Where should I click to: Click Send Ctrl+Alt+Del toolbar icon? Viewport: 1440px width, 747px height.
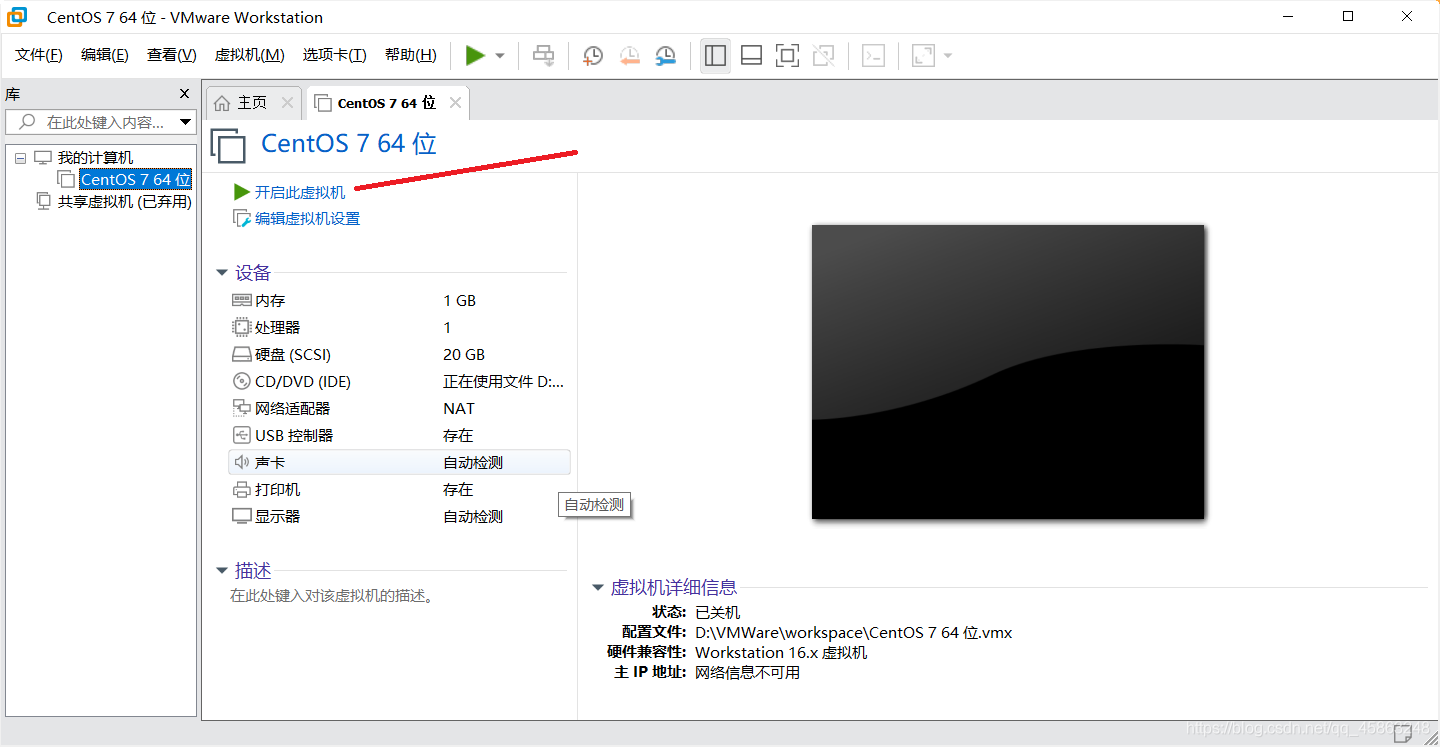pyautogui.click(x=544, y=56)
